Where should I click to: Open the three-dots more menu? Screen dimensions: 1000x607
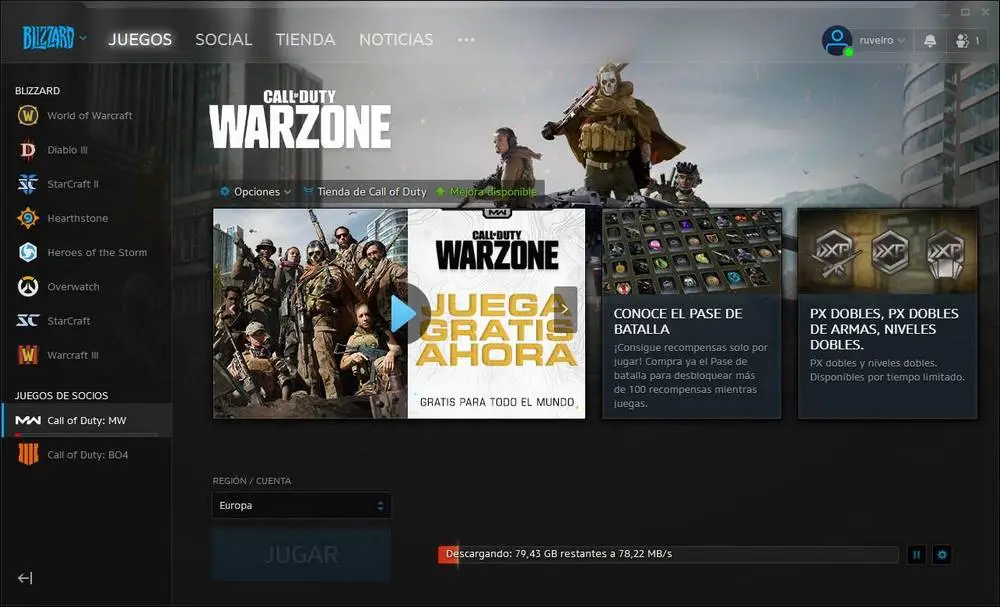(466, 40)
